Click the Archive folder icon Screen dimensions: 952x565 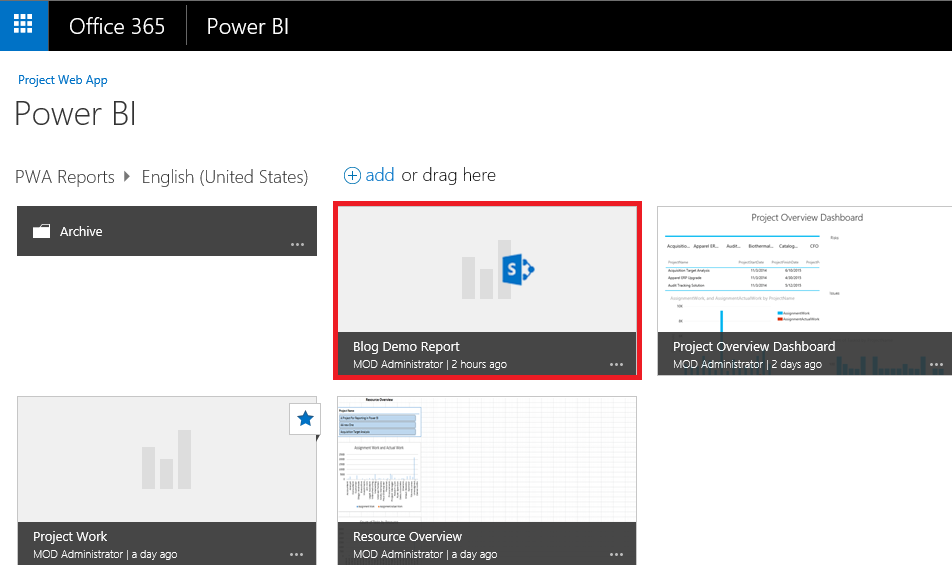point(41,231)
